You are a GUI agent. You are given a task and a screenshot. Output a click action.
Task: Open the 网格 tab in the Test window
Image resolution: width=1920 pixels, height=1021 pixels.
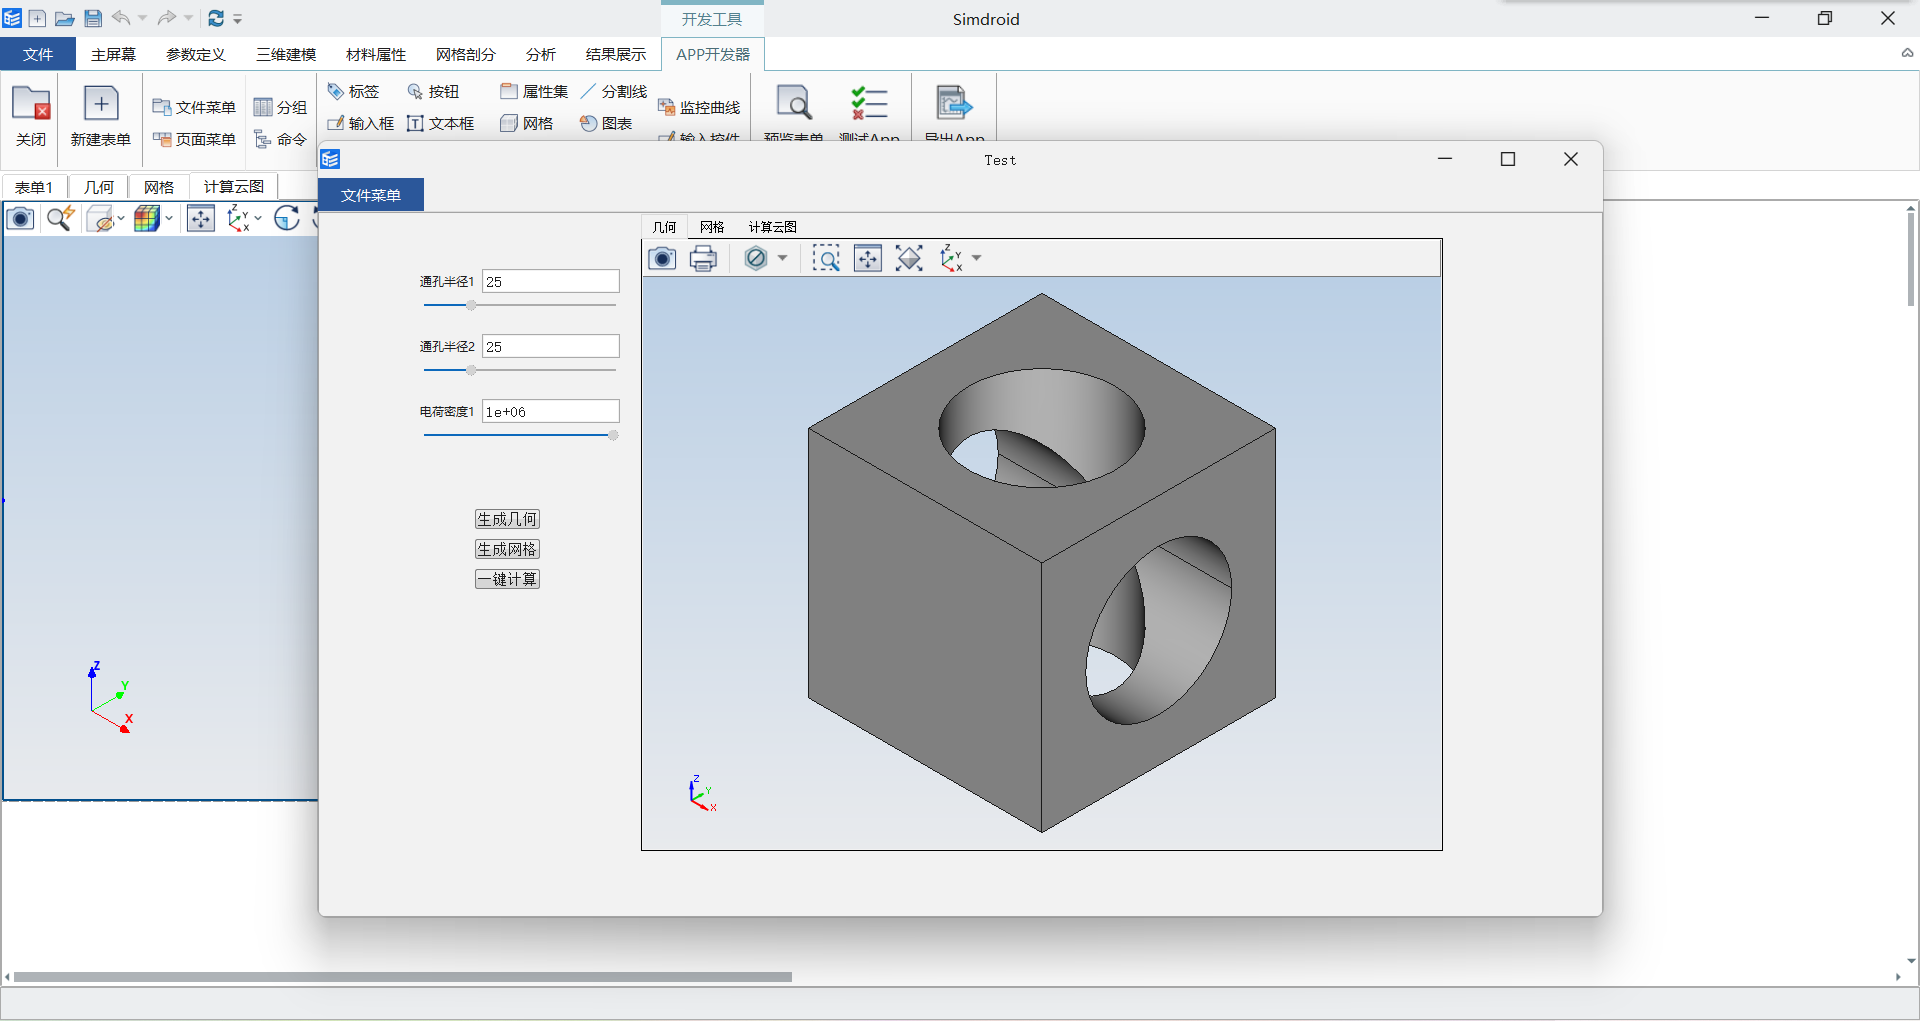coord(712,227)
